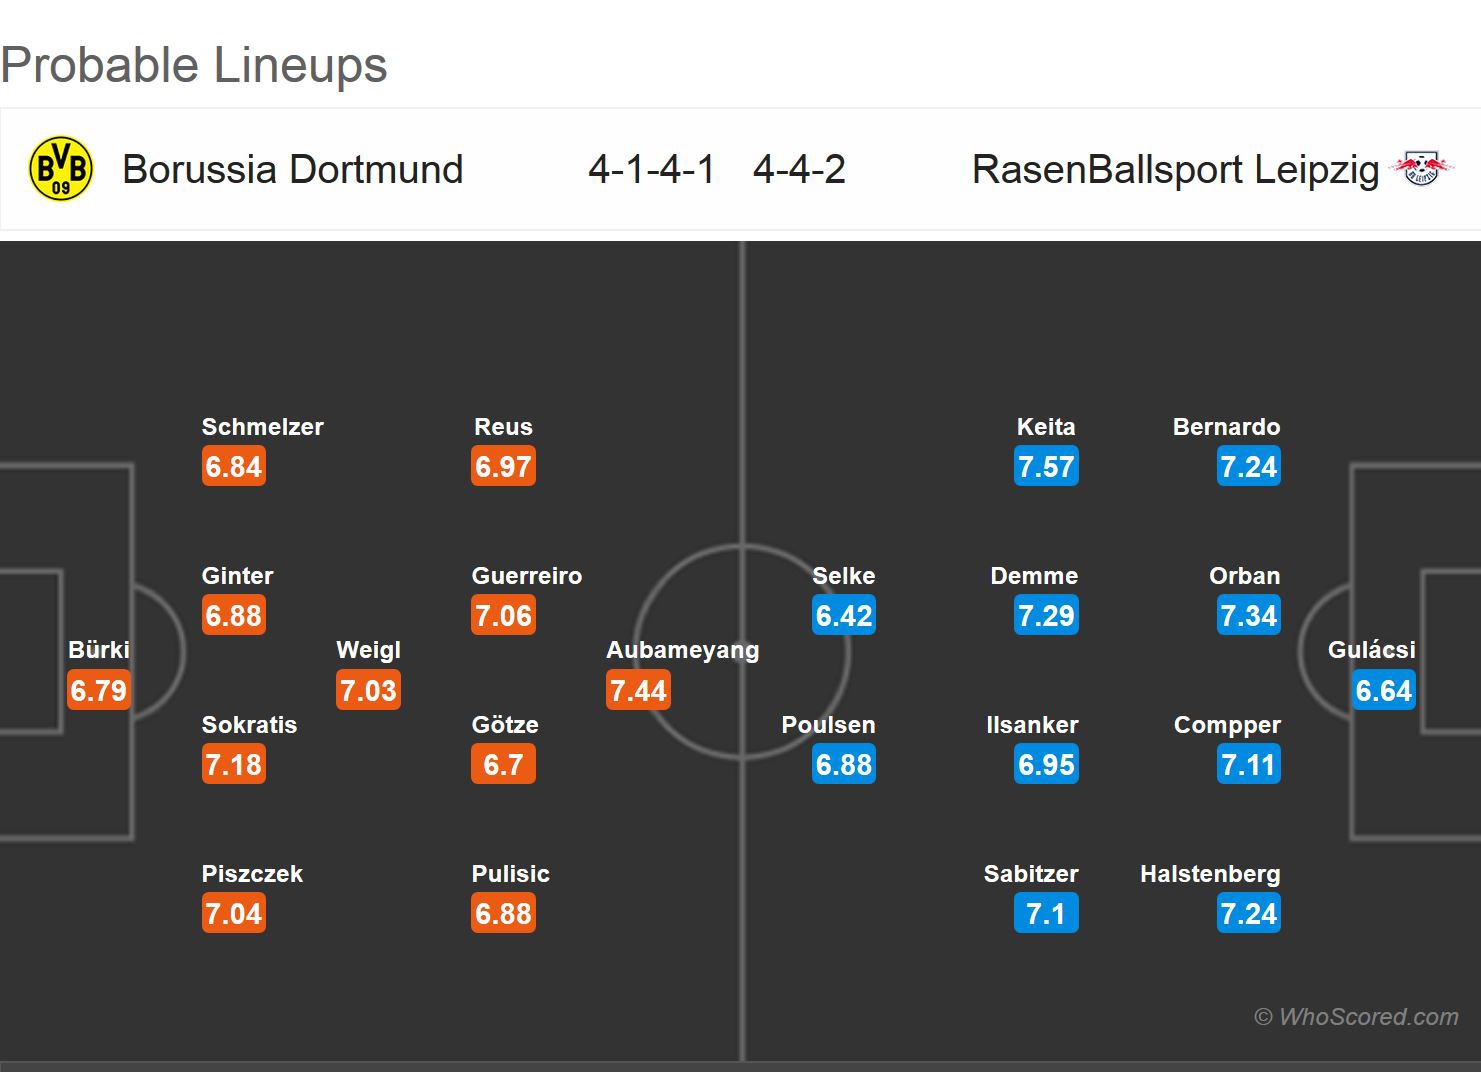Open Aubameyang's 7.44 rating badge
1481x1072 pixels.
tap(638, 690)
